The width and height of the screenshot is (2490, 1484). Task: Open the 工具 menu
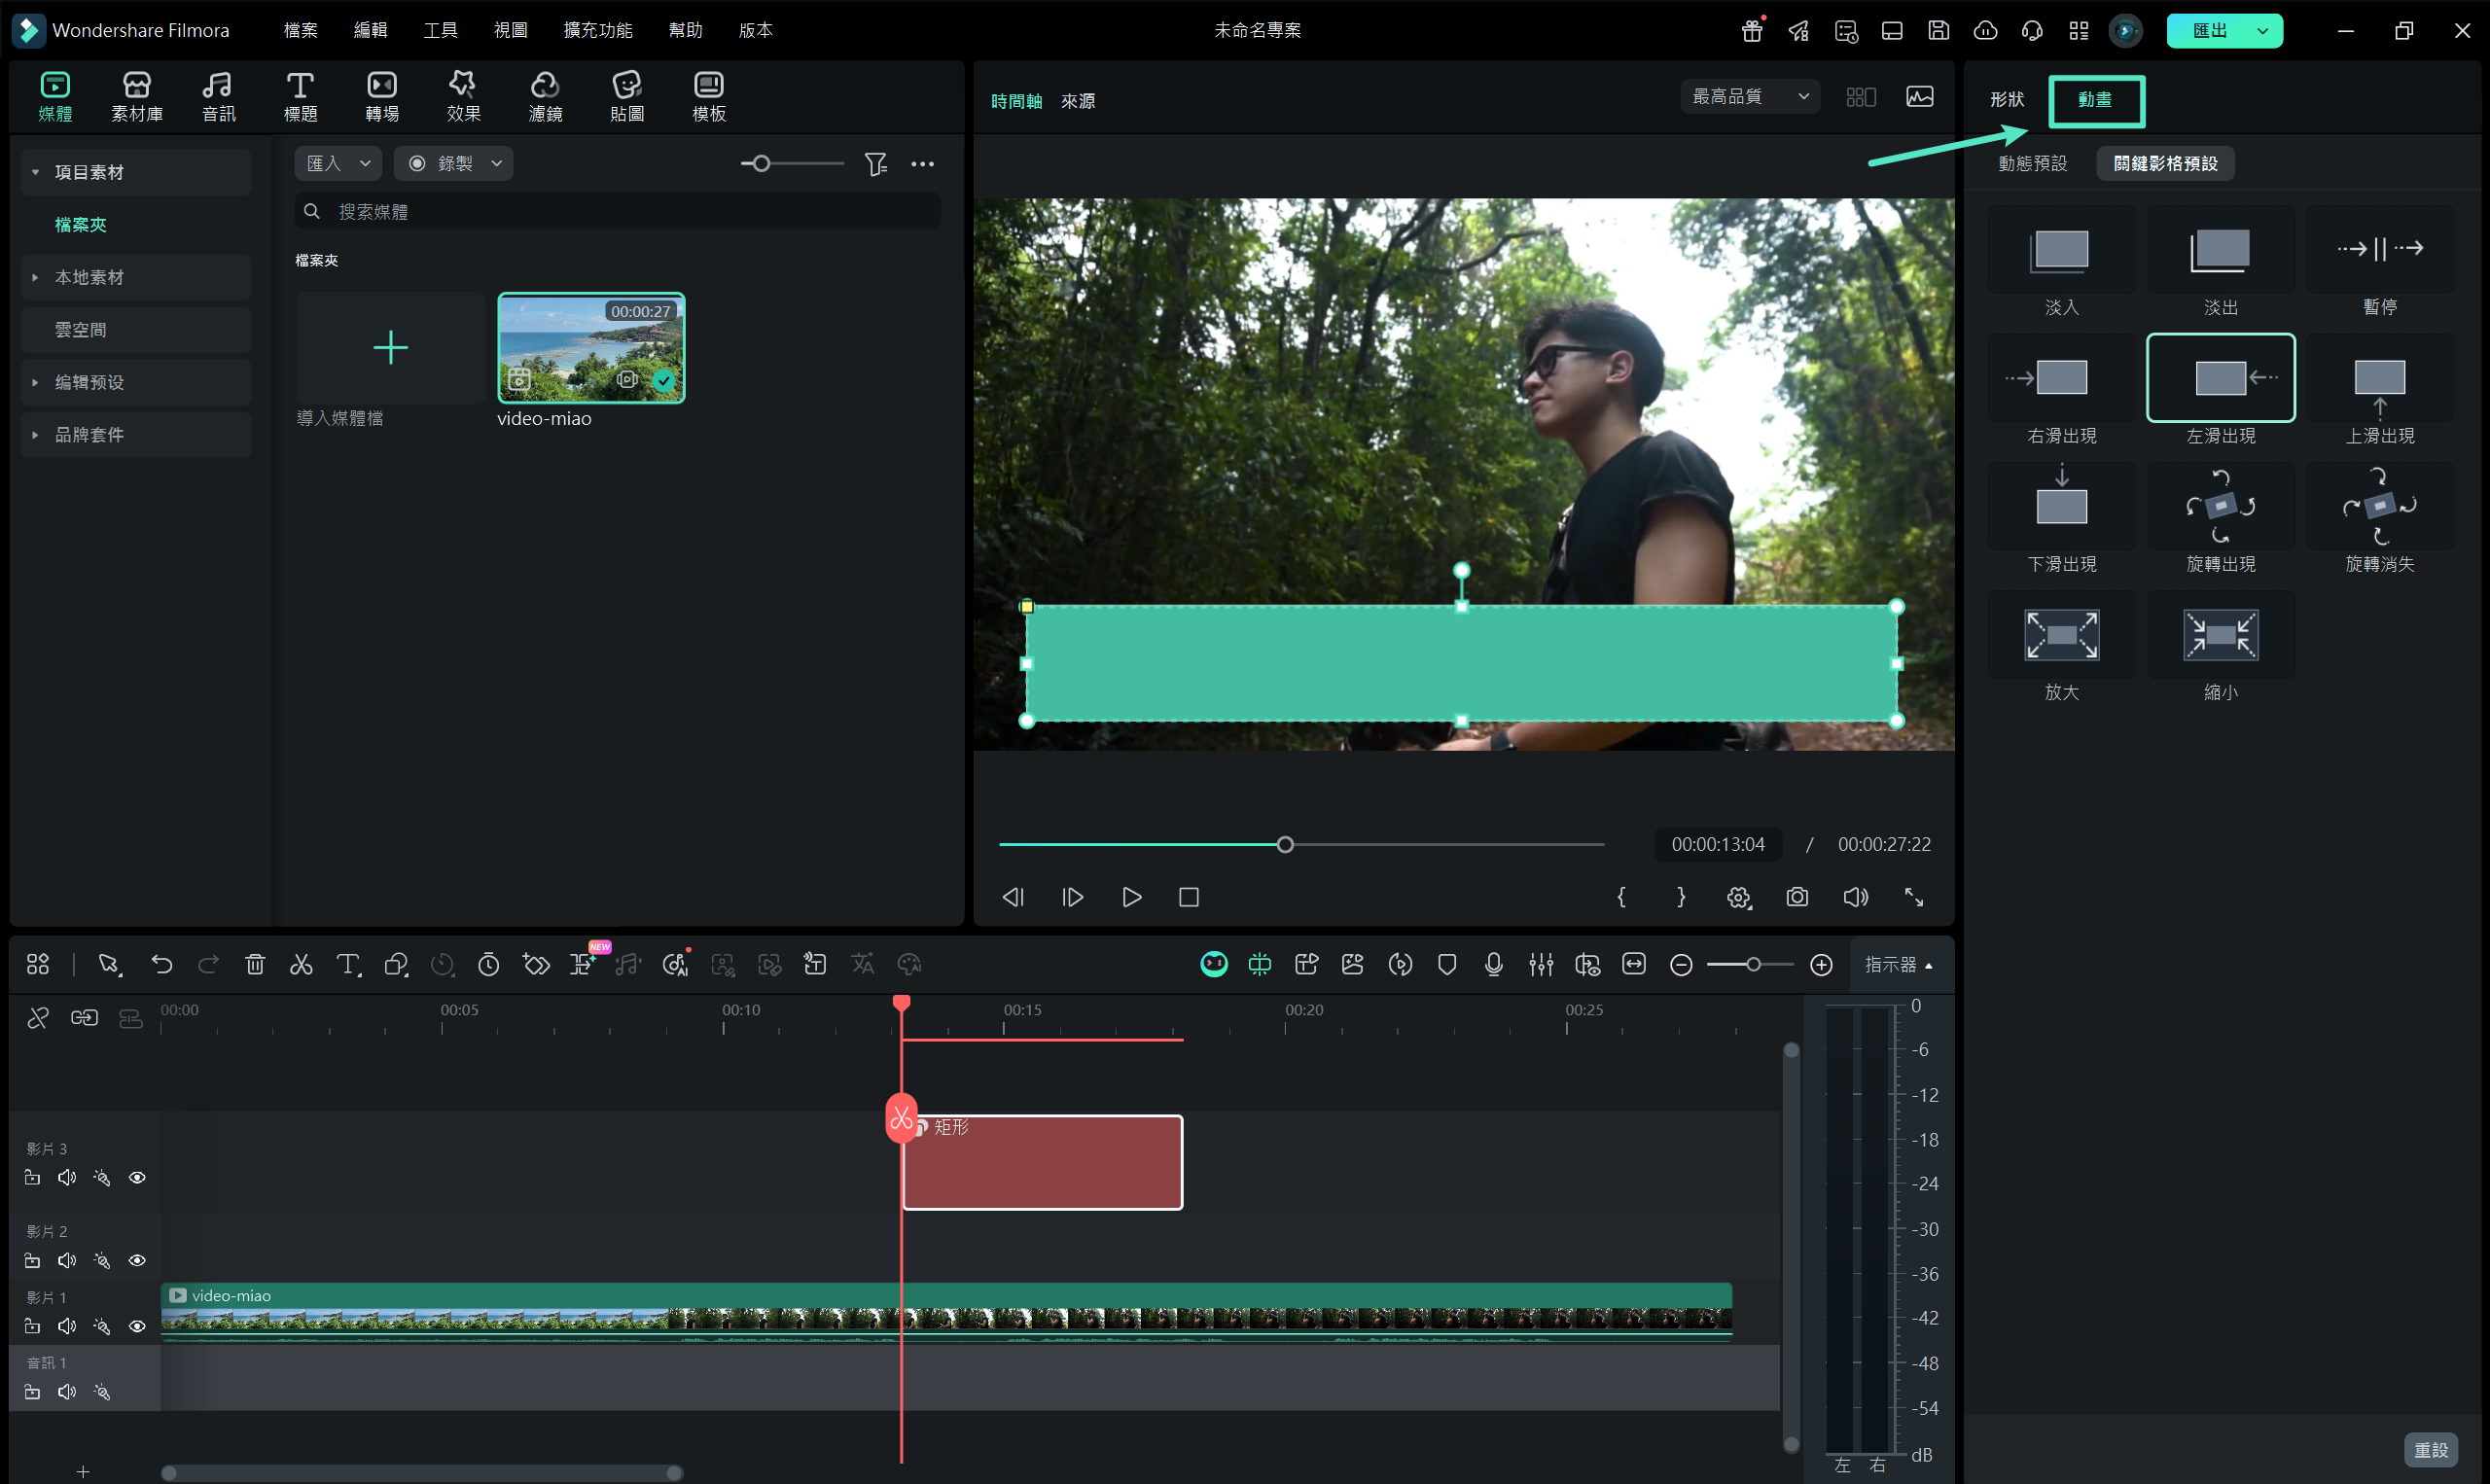point(440,30)
